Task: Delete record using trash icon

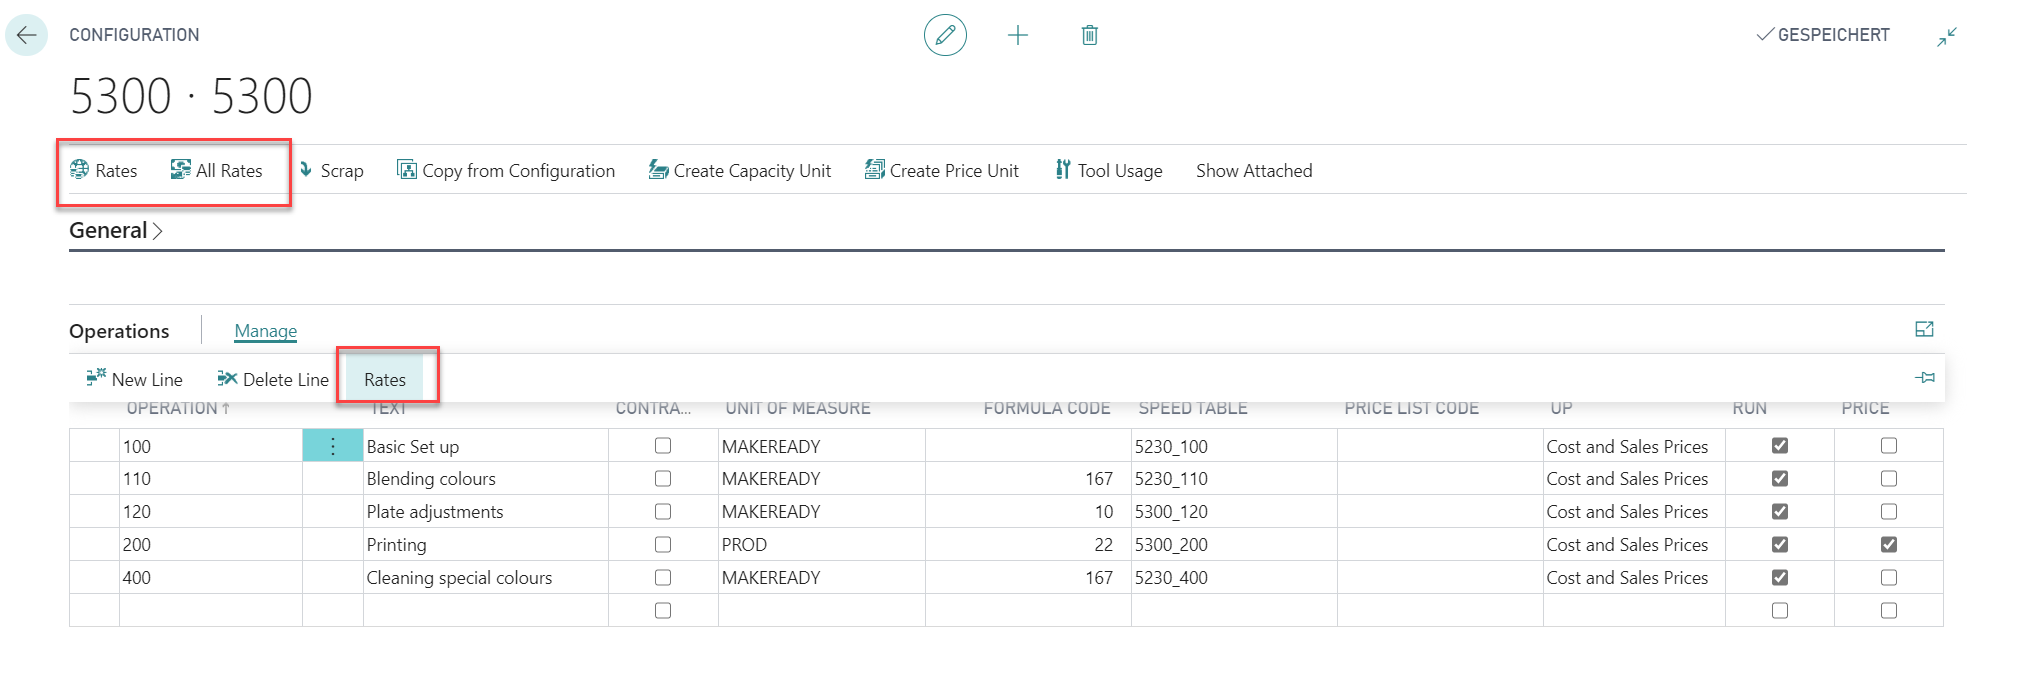Action: point(1090,36)
